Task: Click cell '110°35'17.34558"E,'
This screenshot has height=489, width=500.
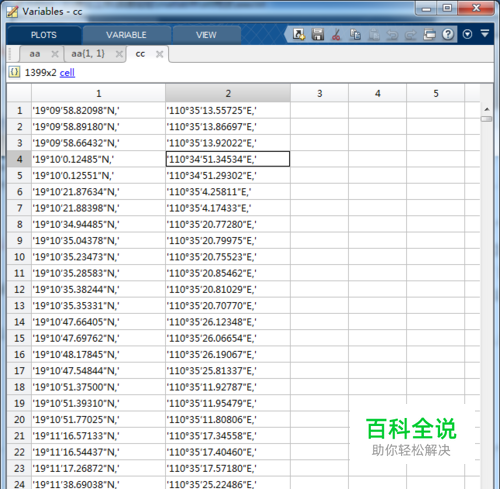Action: pyautogui.click(x=228, y=436)
